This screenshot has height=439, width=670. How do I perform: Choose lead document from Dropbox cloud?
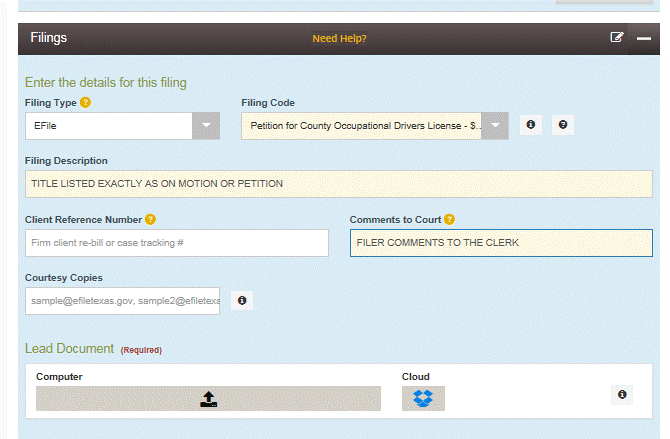point(423,398)
